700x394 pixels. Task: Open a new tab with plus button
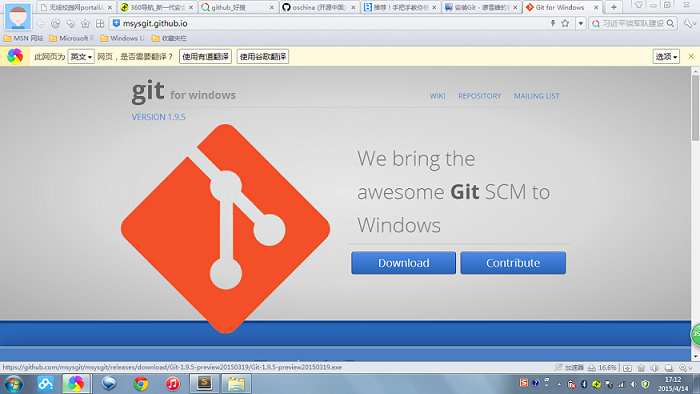[613, 7]
